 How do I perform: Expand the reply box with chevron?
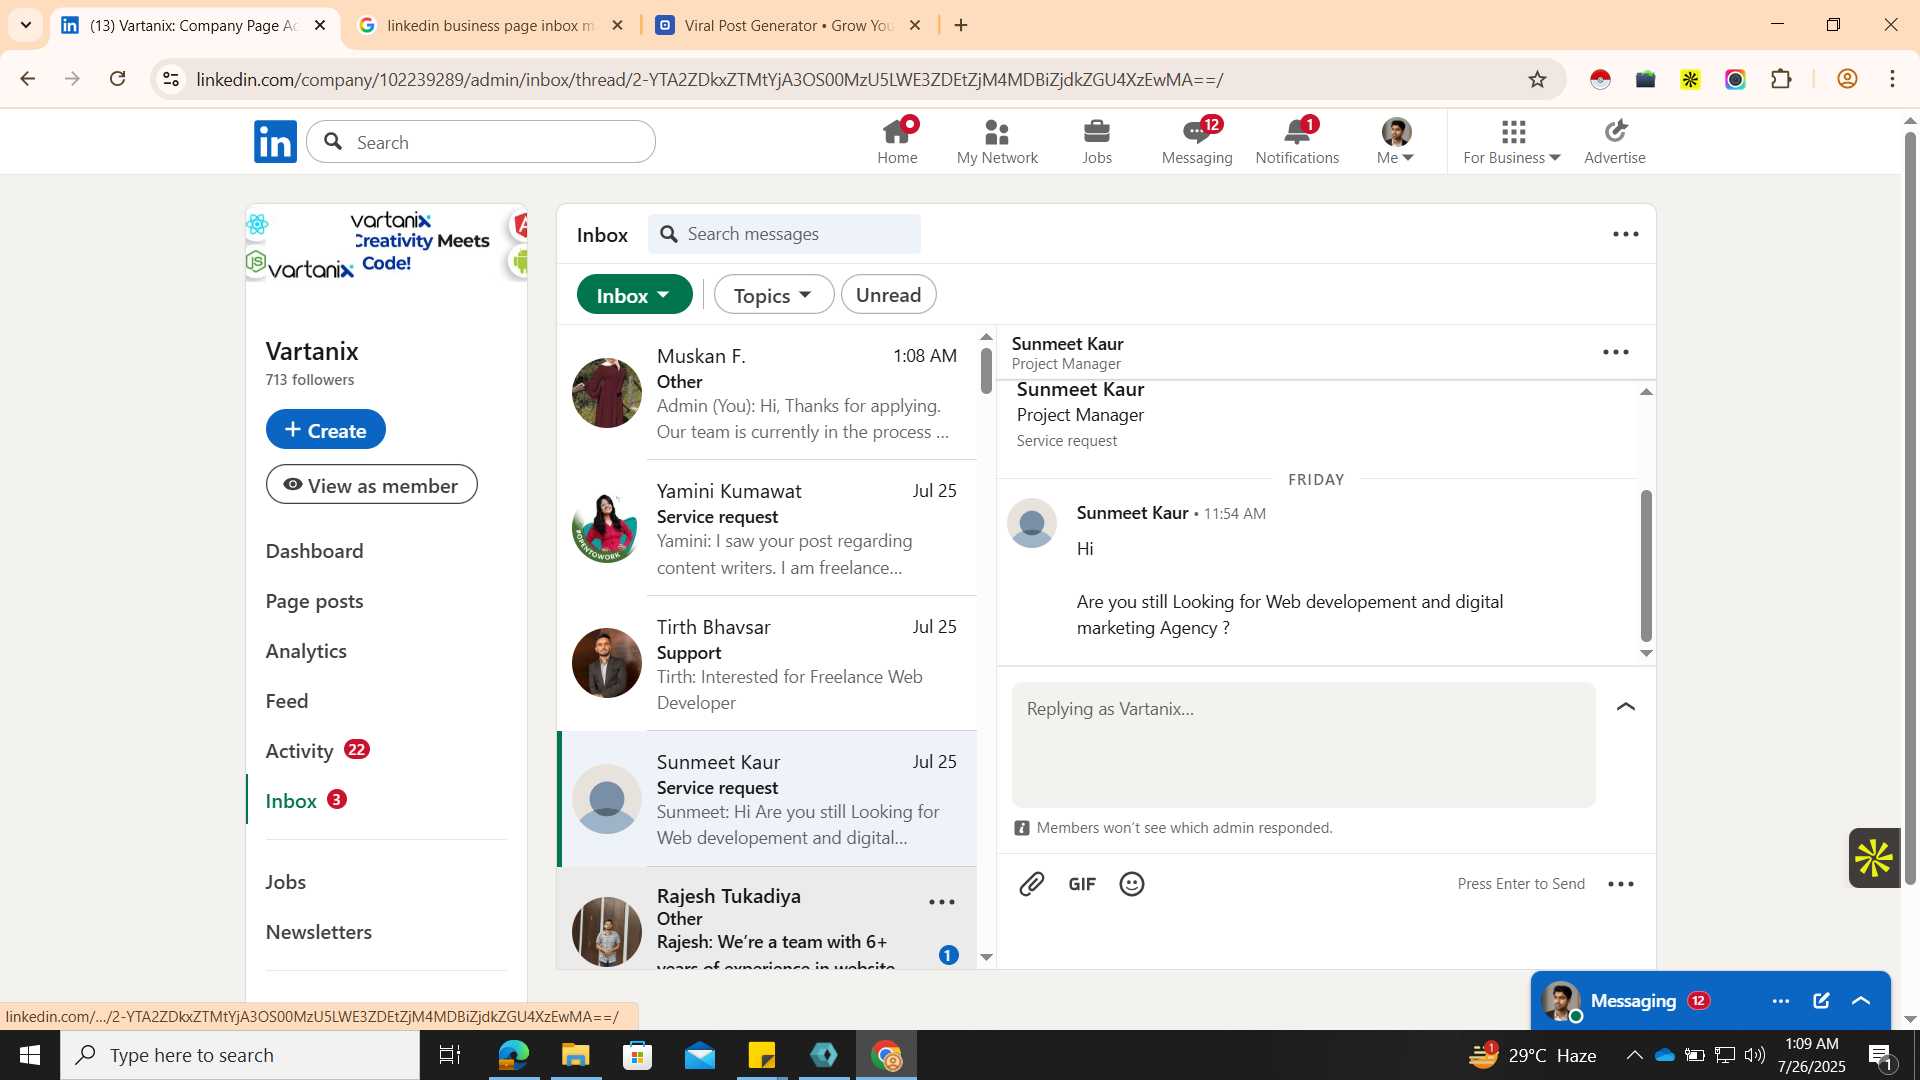1626,707
